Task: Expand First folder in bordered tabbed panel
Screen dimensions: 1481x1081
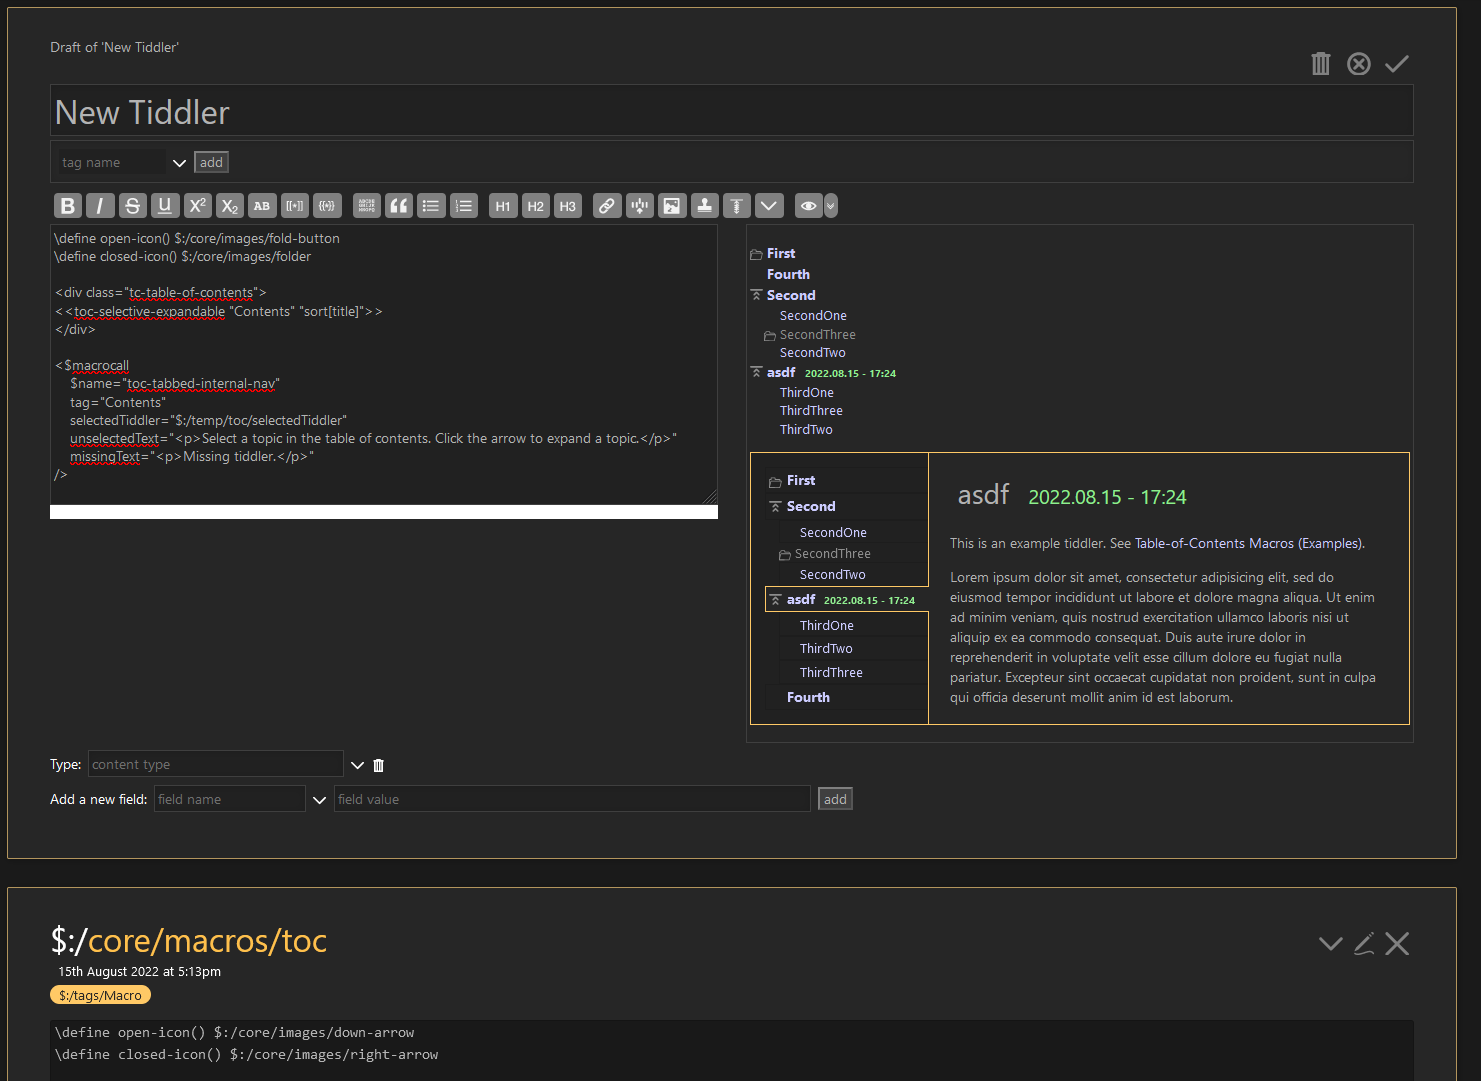Action: (x=775, y=482)
